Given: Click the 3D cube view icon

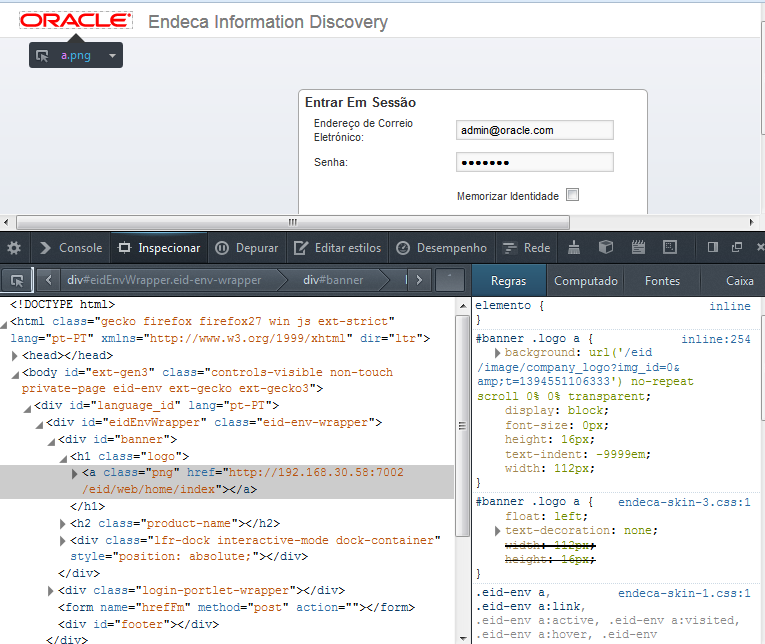Looking at the screenshot, I should pyautogui.click(x=605, y=248).
